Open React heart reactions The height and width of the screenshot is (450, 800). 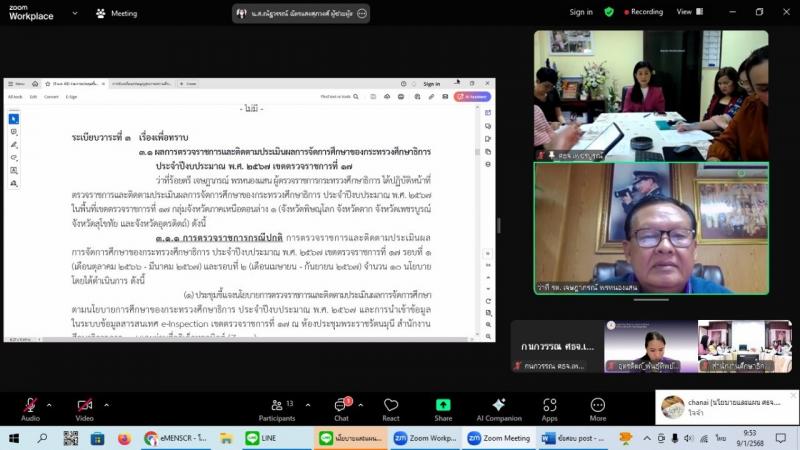pyautogui.click(x=391, y=409)
